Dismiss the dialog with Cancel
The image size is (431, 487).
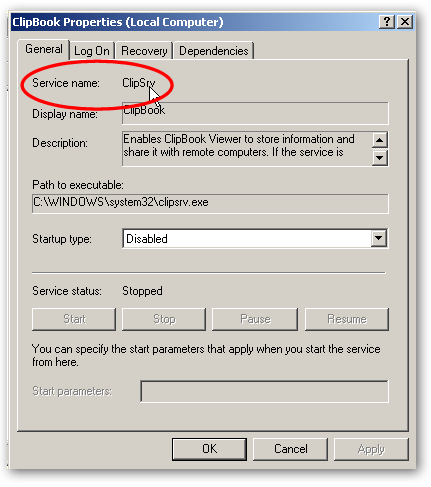[x=290, y=449]
